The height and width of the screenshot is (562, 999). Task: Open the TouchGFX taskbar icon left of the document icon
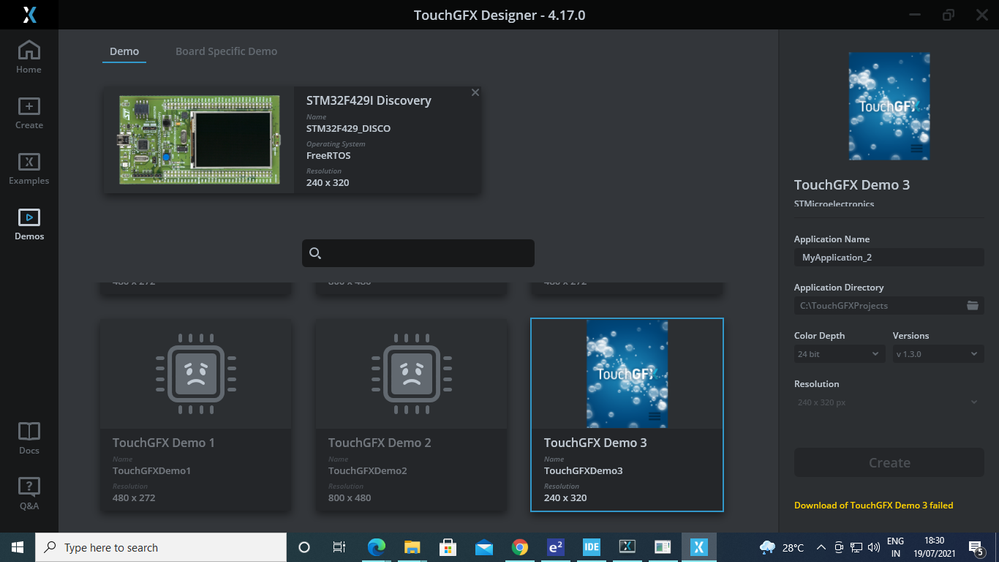627,547
